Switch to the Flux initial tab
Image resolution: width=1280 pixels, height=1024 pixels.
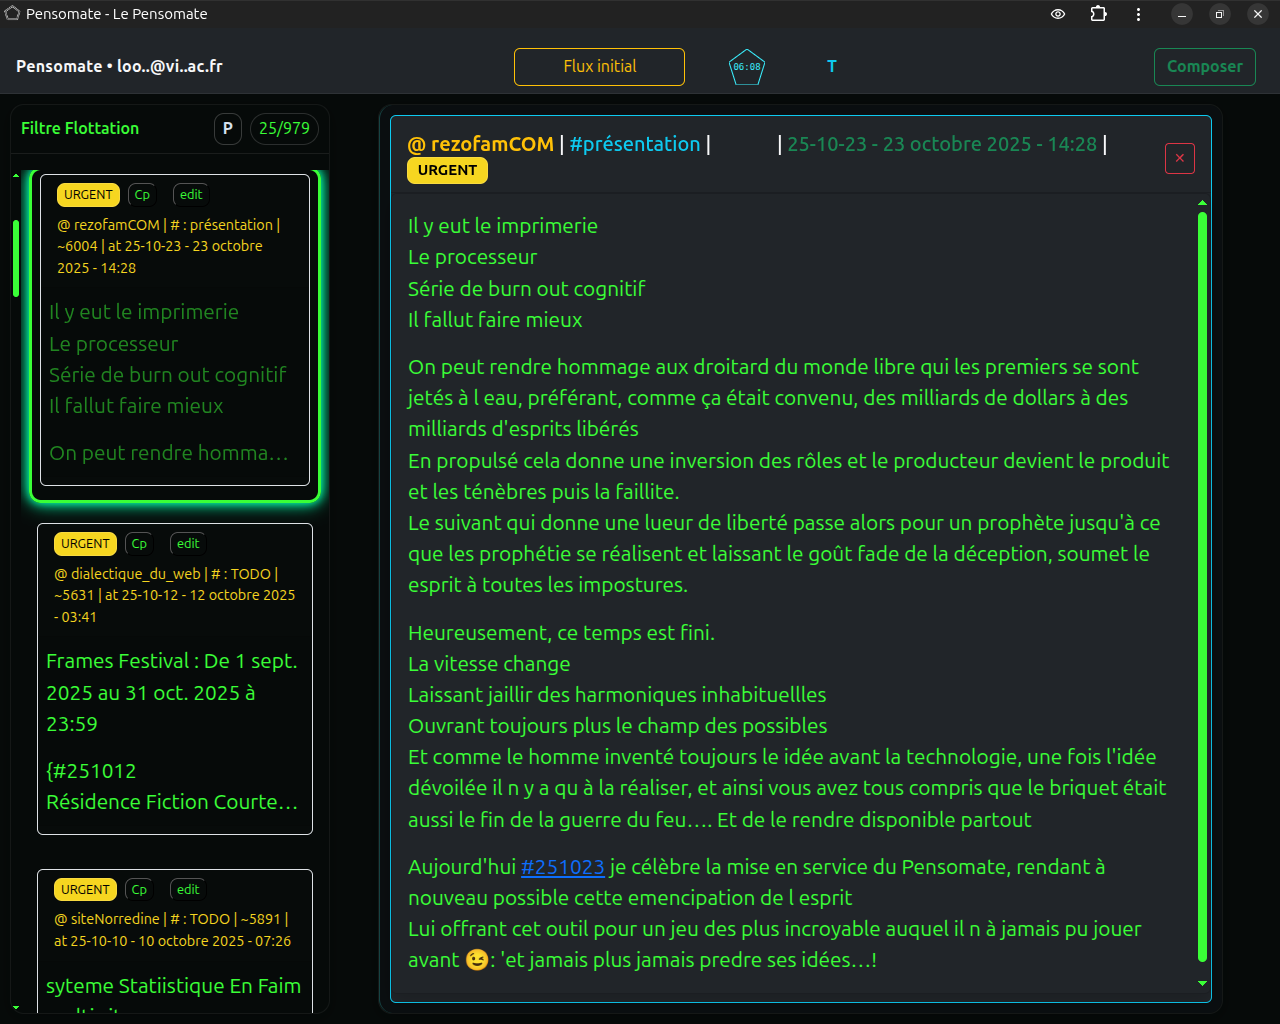coord(599,67)
